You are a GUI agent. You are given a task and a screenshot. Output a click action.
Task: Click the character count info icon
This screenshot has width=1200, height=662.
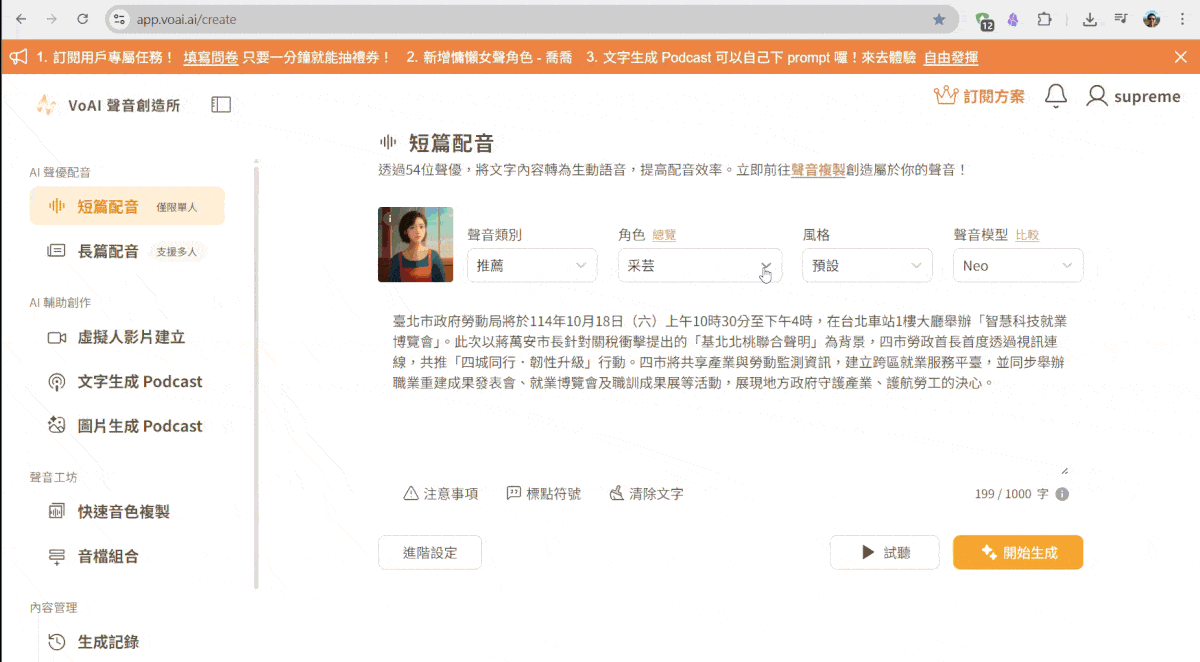pos(1062,494)
